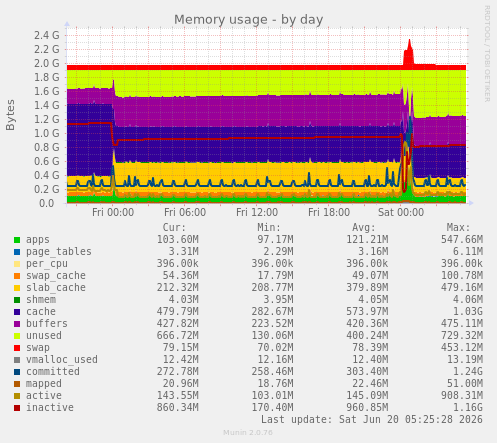Viewport: 497px width, 443px height.
Task: Click the slab_cache average value 379.89M
Action: (367, 288)
